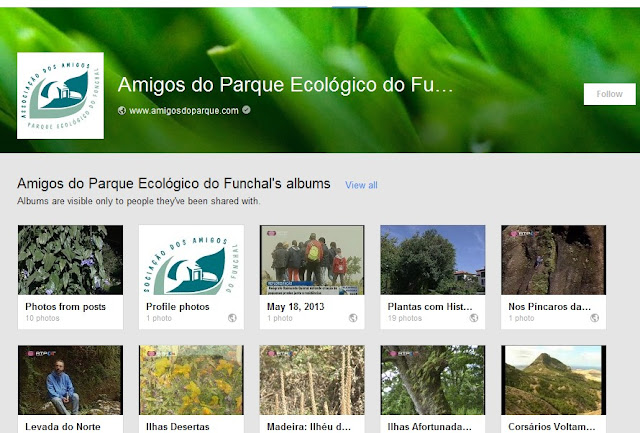Open the Corsários Voltam... album thumbnail
This screenshot has width=640, height=433.
pyautogui.click(x=554, y=380)
